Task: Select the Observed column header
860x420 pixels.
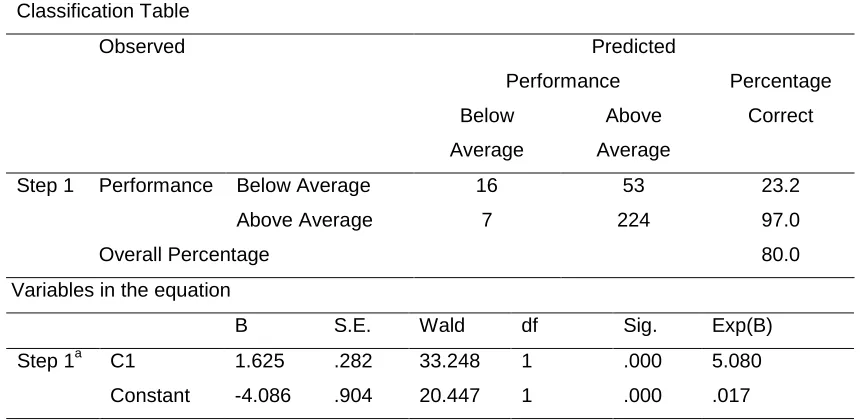Action: pos(142,47)
